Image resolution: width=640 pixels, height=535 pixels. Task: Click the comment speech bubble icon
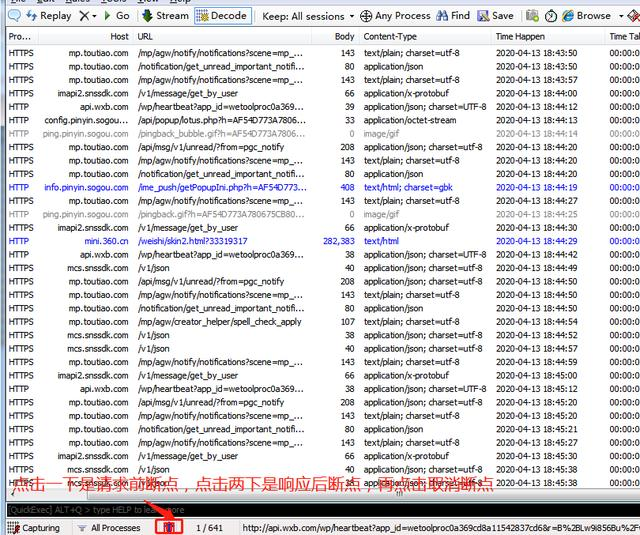point(14,16)
